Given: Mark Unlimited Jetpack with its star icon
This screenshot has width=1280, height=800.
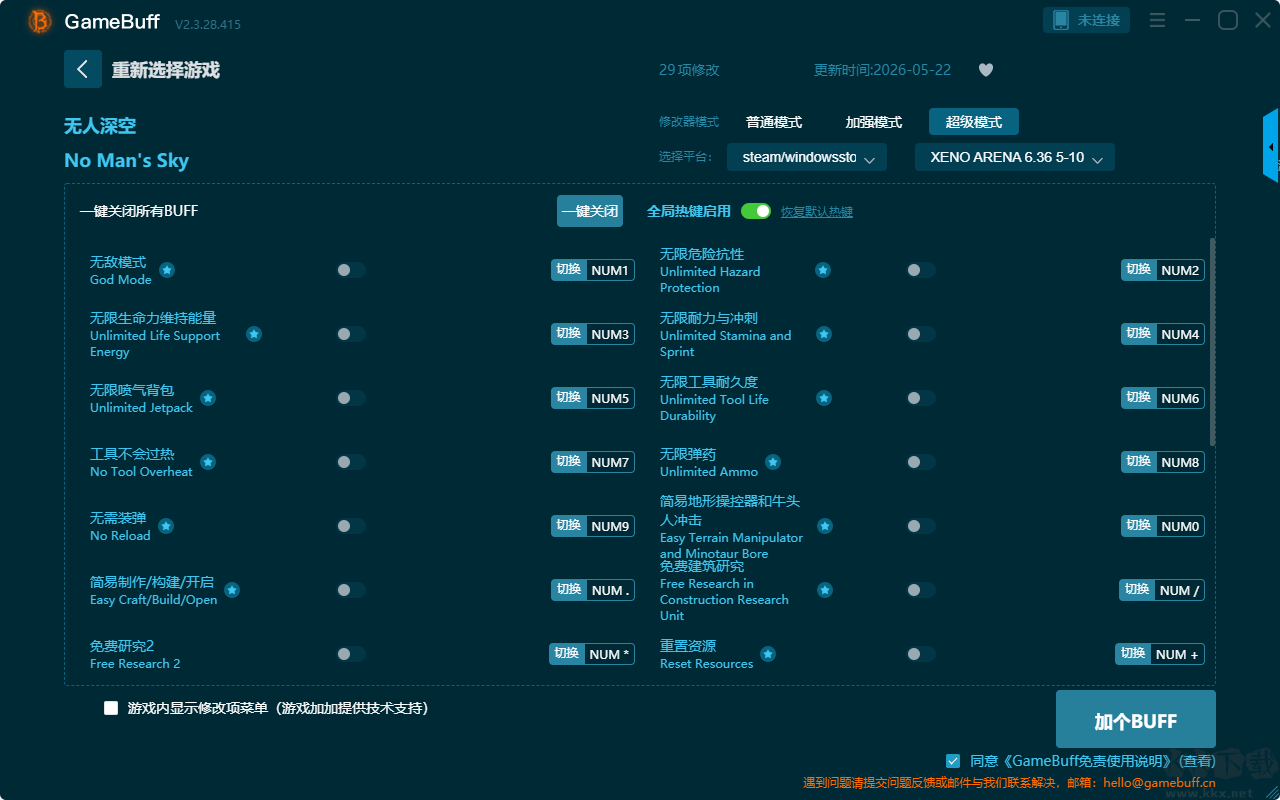Looking at the screenshot, I should (x=208, y=398).
